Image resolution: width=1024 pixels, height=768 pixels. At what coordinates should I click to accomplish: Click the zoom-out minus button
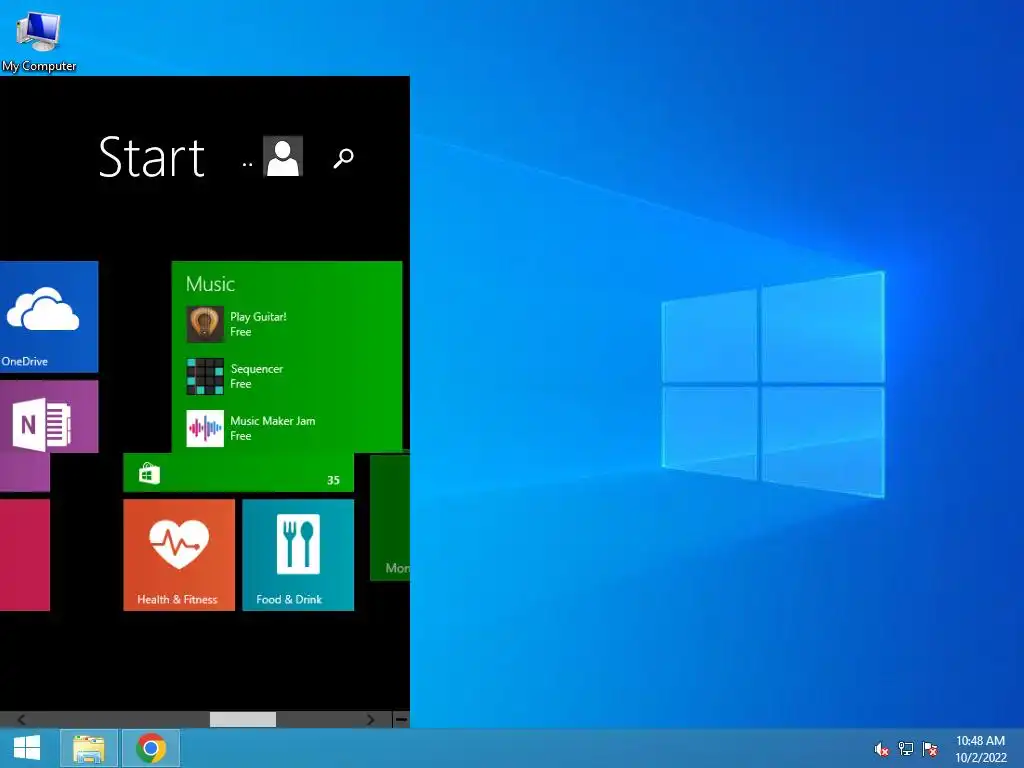(x=401, y=720)
